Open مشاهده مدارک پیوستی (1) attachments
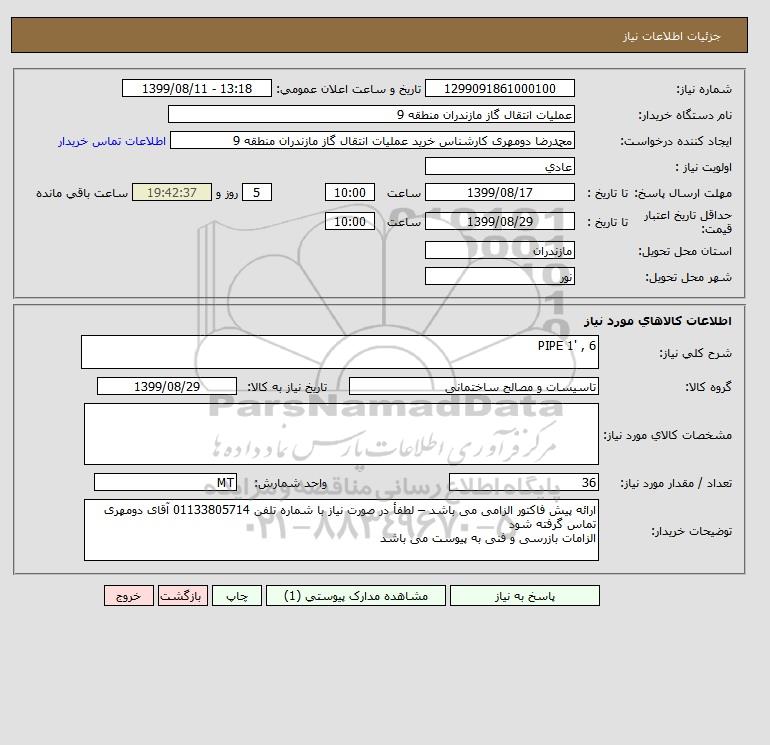This screenshot has height=745, width=770. (x=356, y=596)
